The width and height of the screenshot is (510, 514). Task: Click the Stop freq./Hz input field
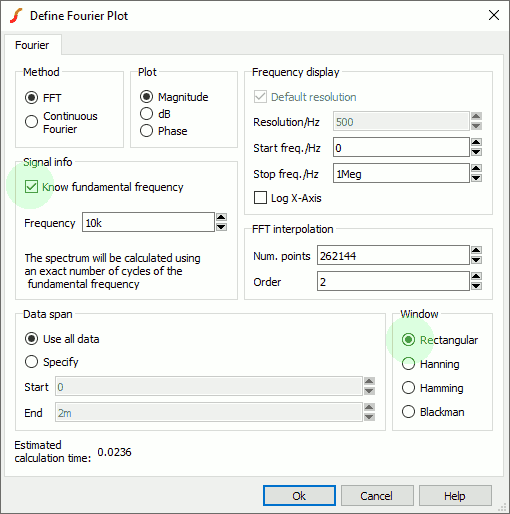click(x=401, y=173)
